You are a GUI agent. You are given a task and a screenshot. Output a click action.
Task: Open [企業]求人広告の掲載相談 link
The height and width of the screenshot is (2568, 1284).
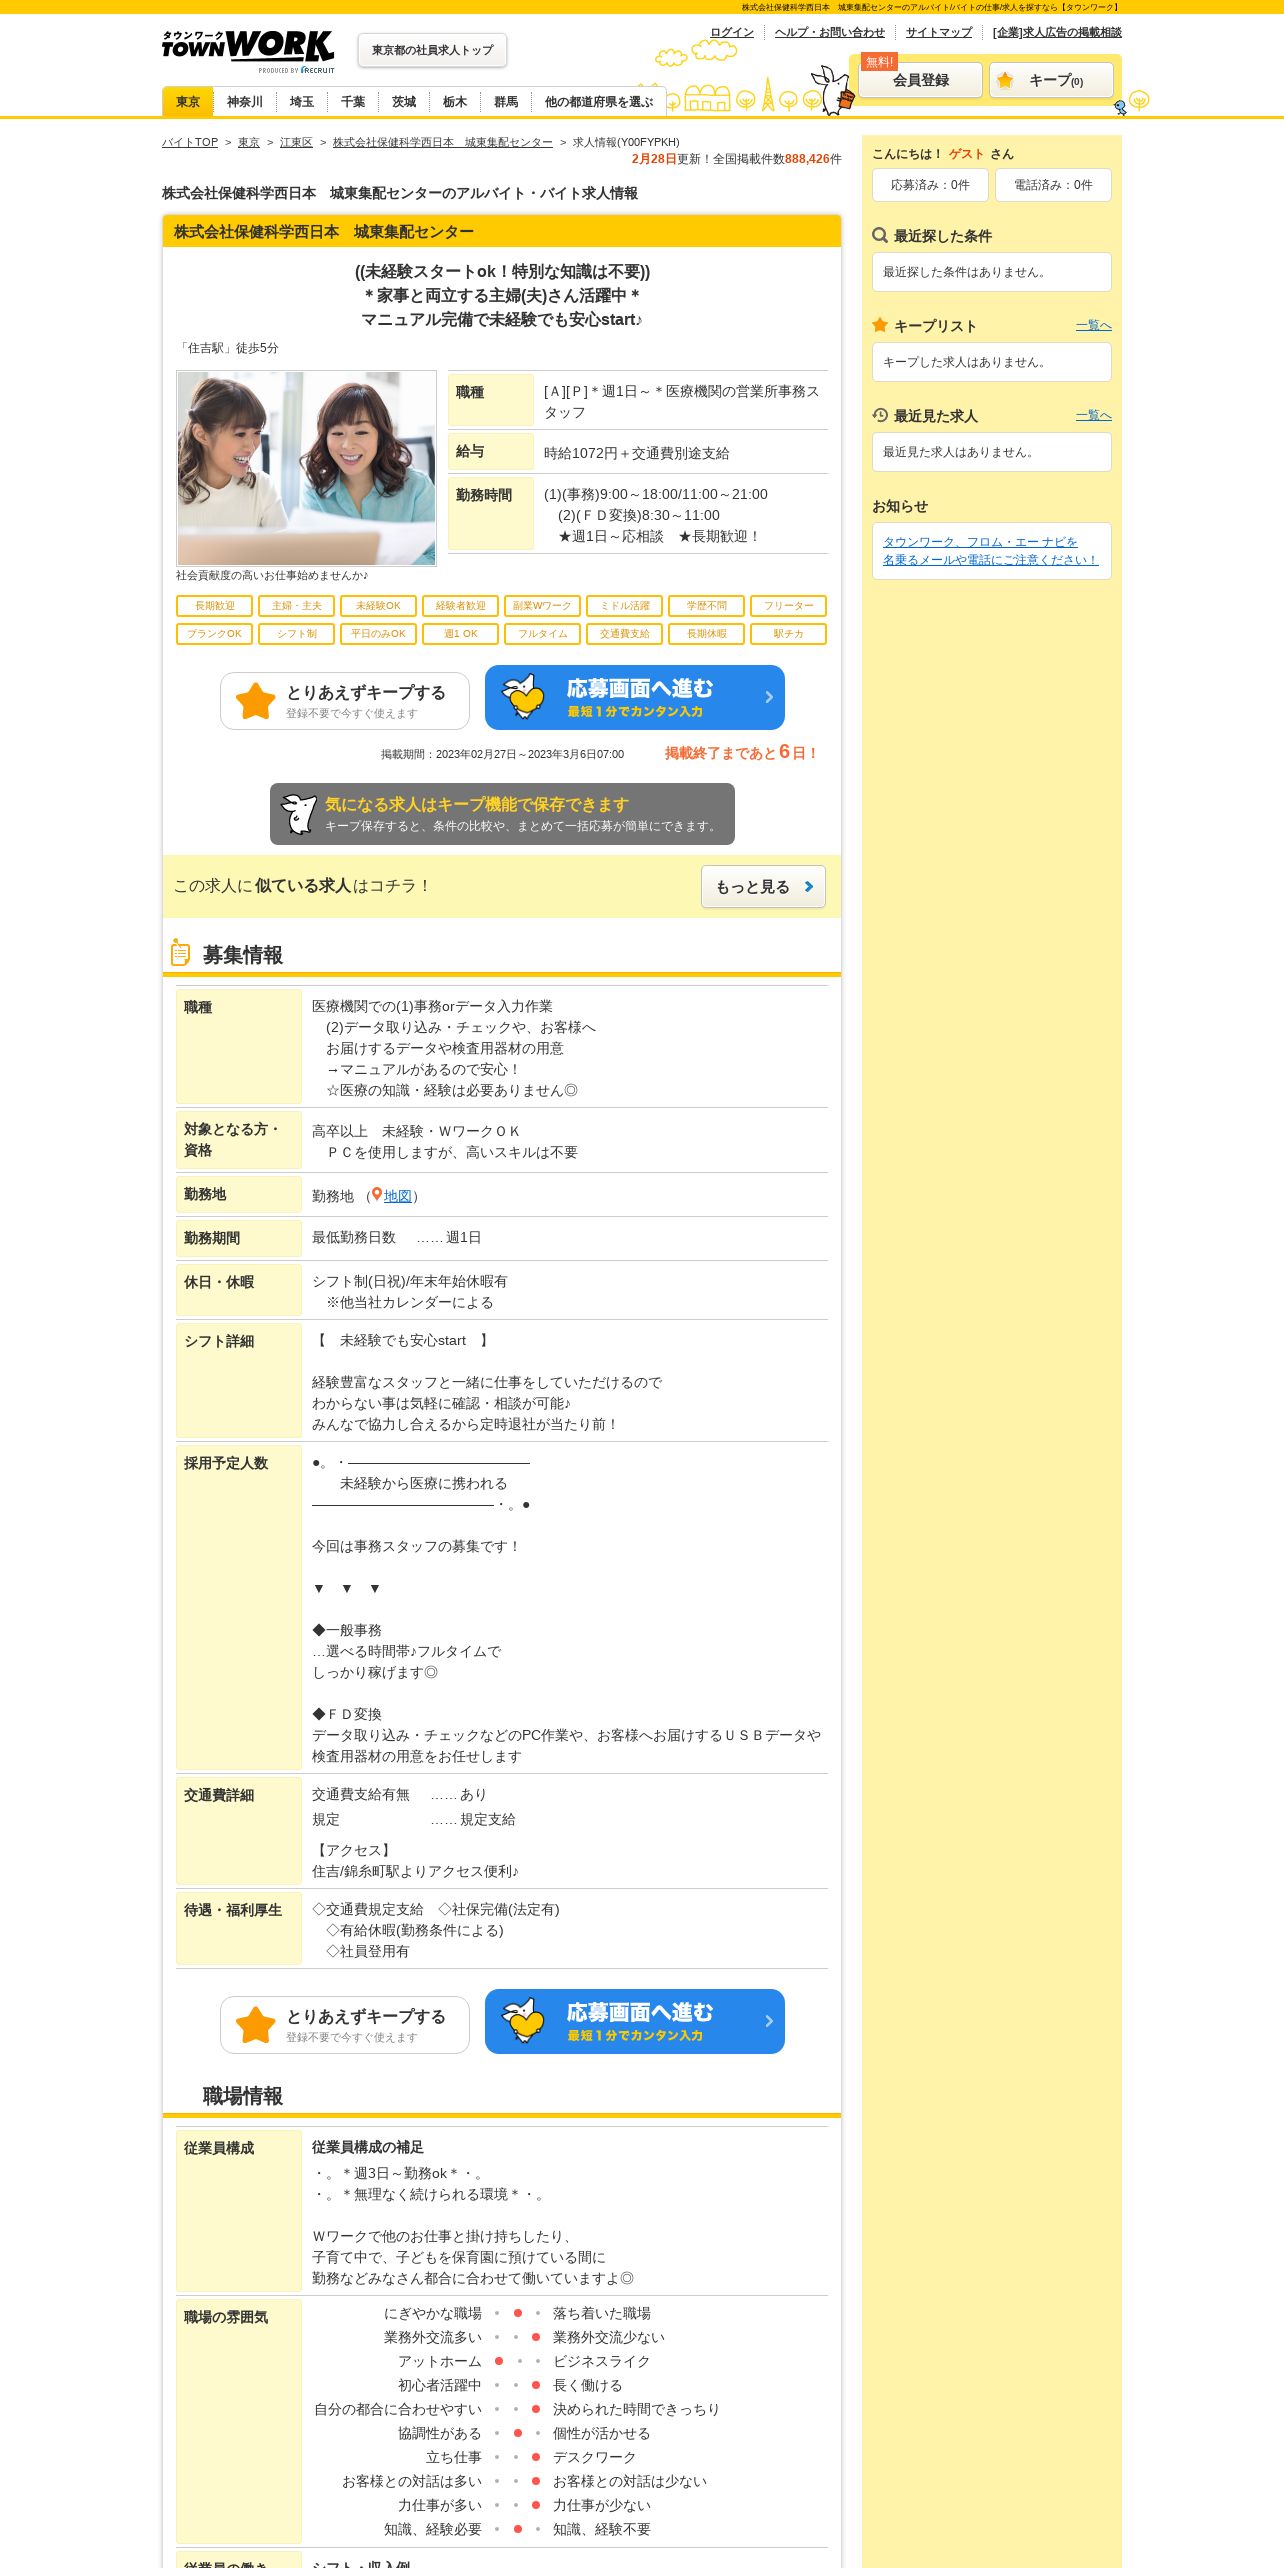tap(1057, 32)
